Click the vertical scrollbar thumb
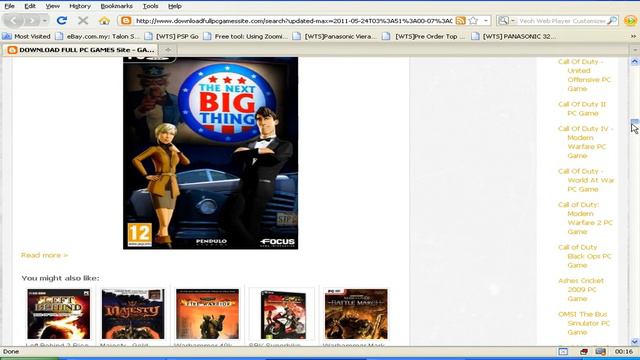 (635, 122)
